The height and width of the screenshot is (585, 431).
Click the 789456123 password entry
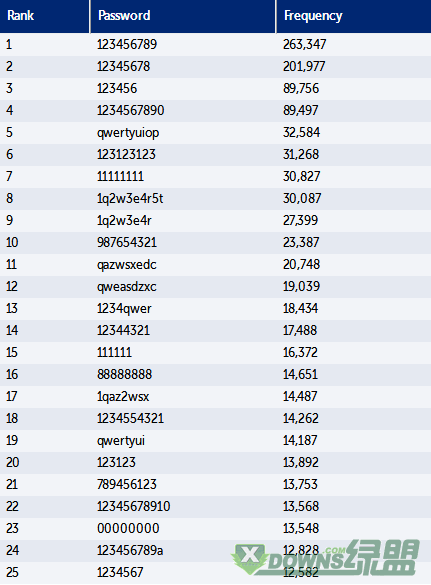pyautogui.click(x=127, y=485)
